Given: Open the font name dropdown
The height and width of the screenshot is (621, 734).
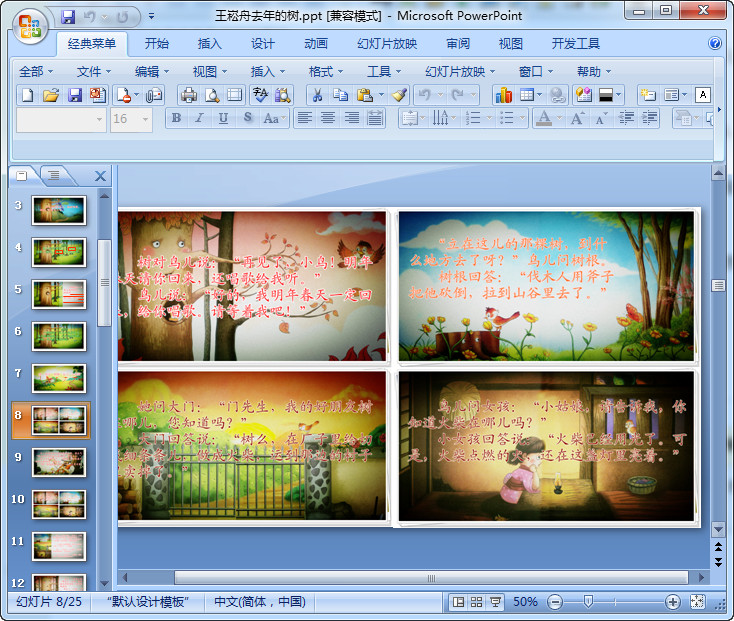Looking at the screenshot, I should click(x=99, y=120).
